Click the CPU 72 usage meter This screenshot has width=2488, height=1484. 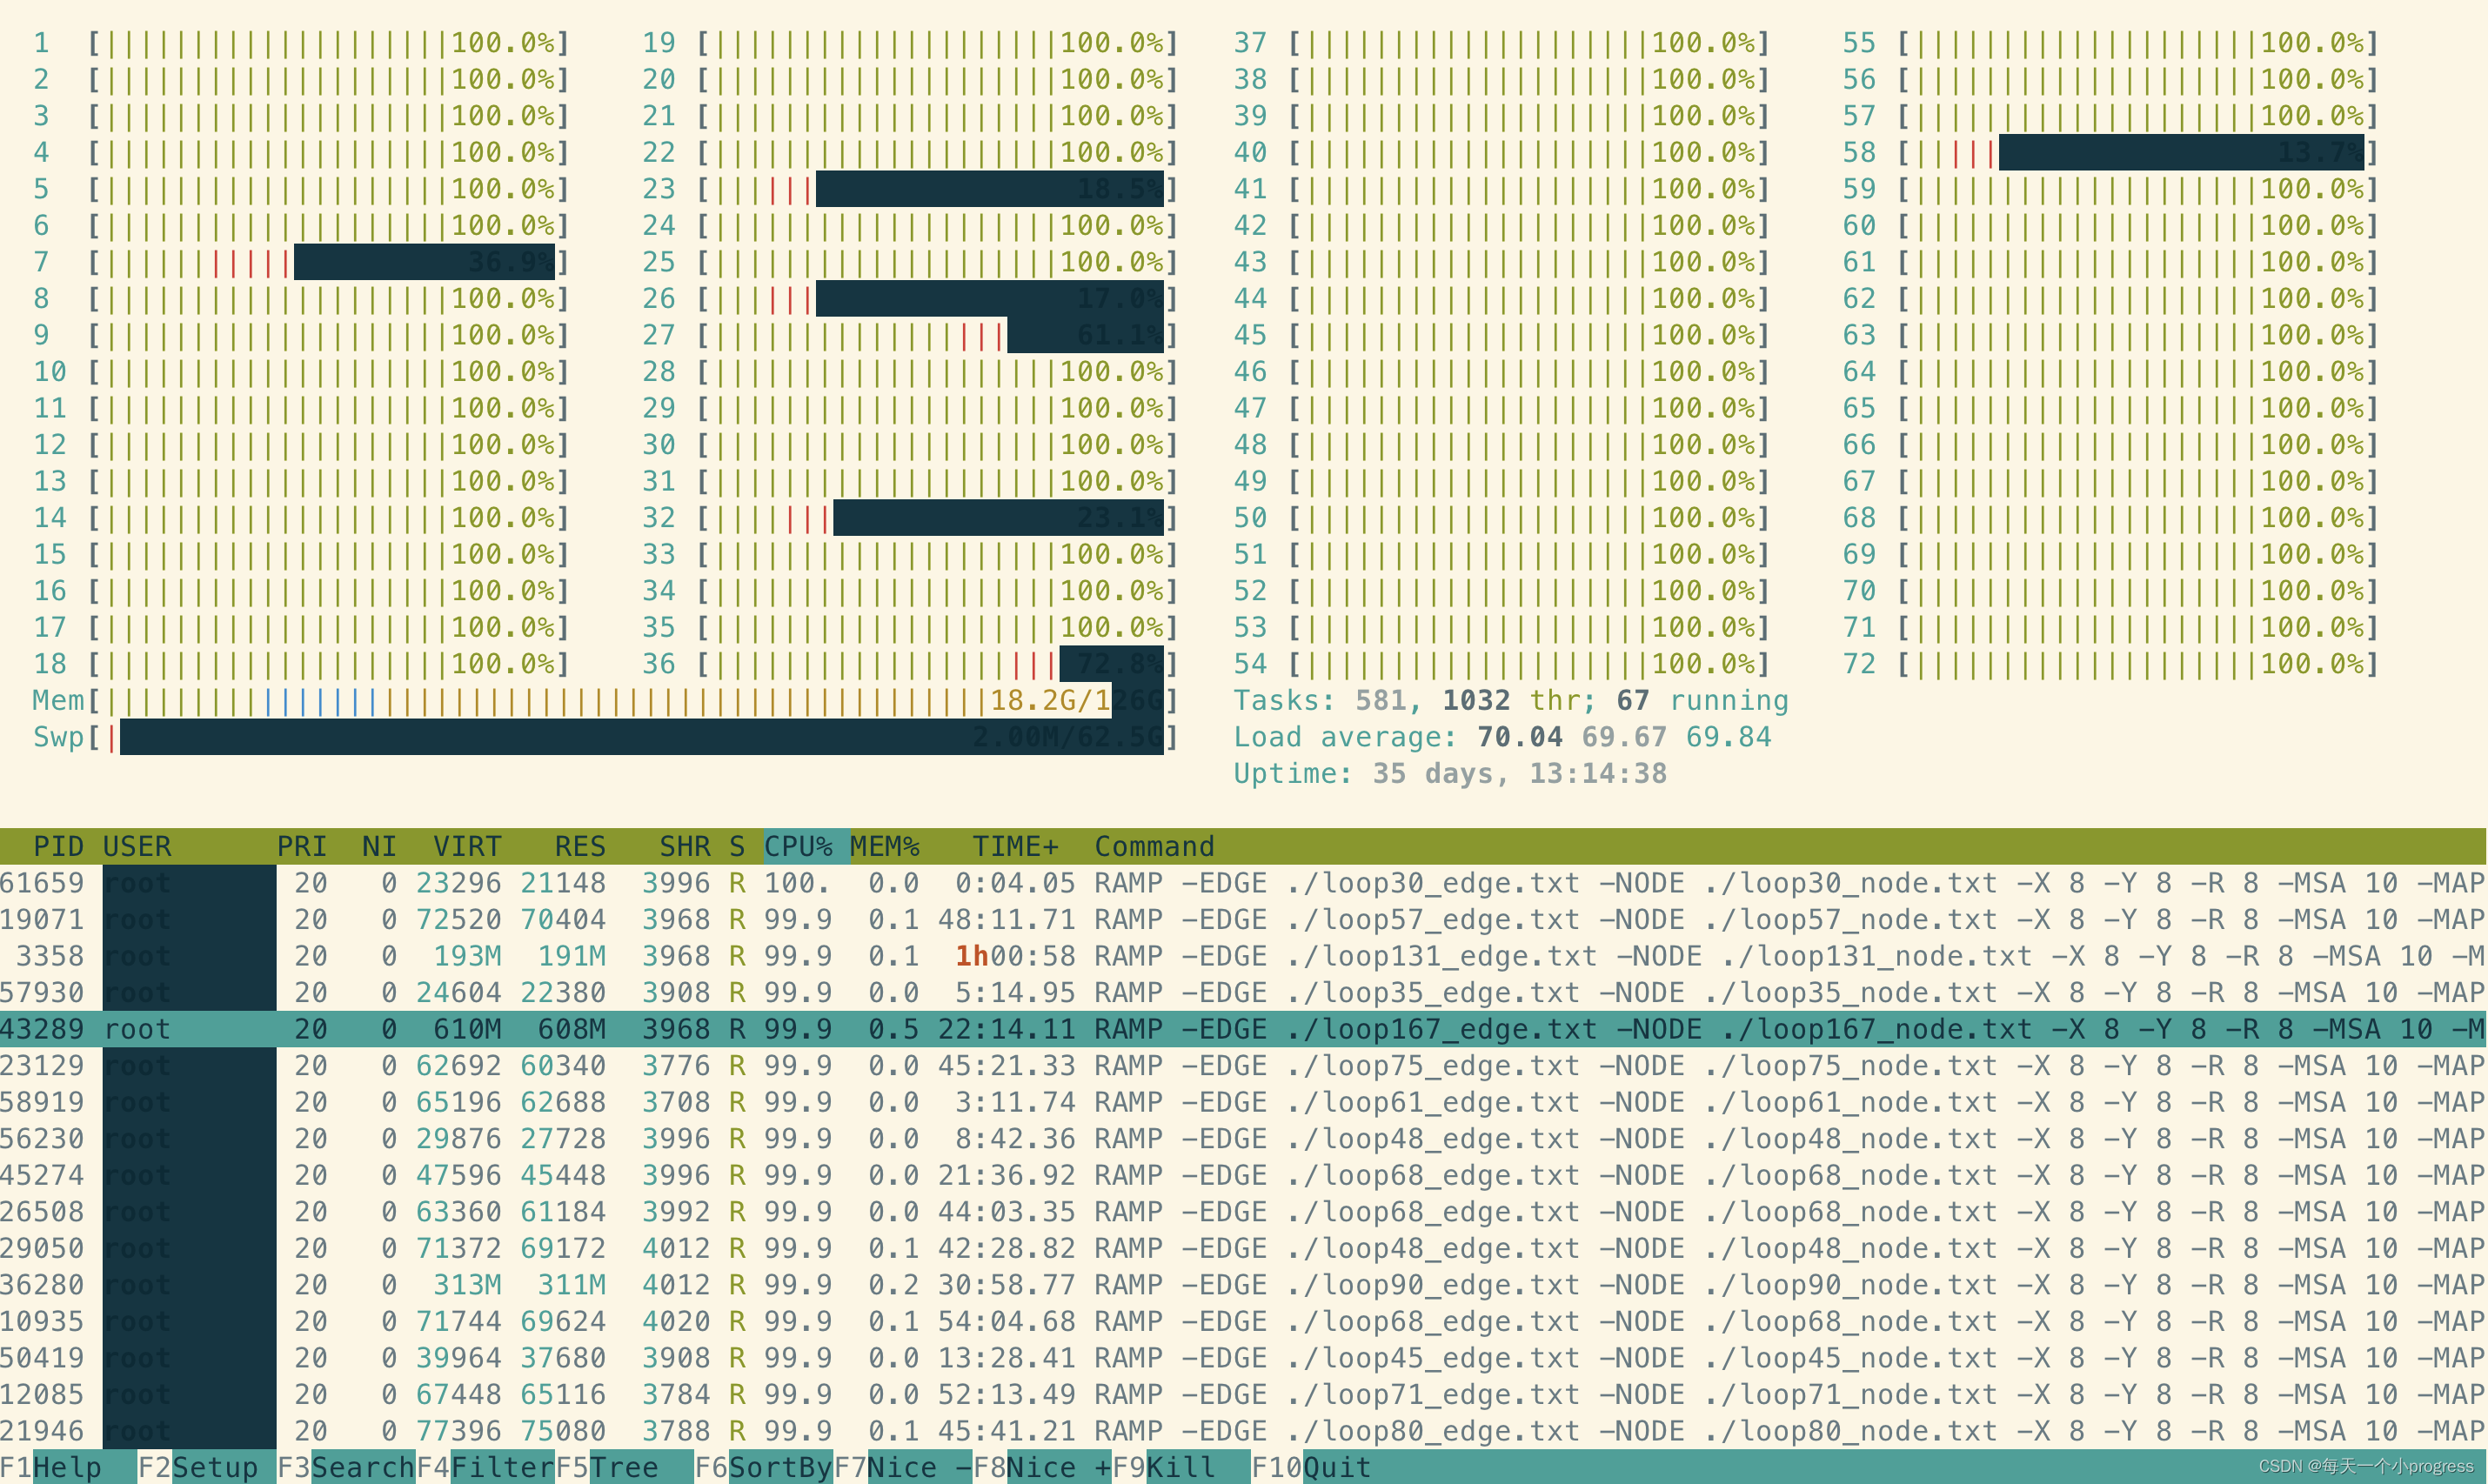tap(2110, 664)
